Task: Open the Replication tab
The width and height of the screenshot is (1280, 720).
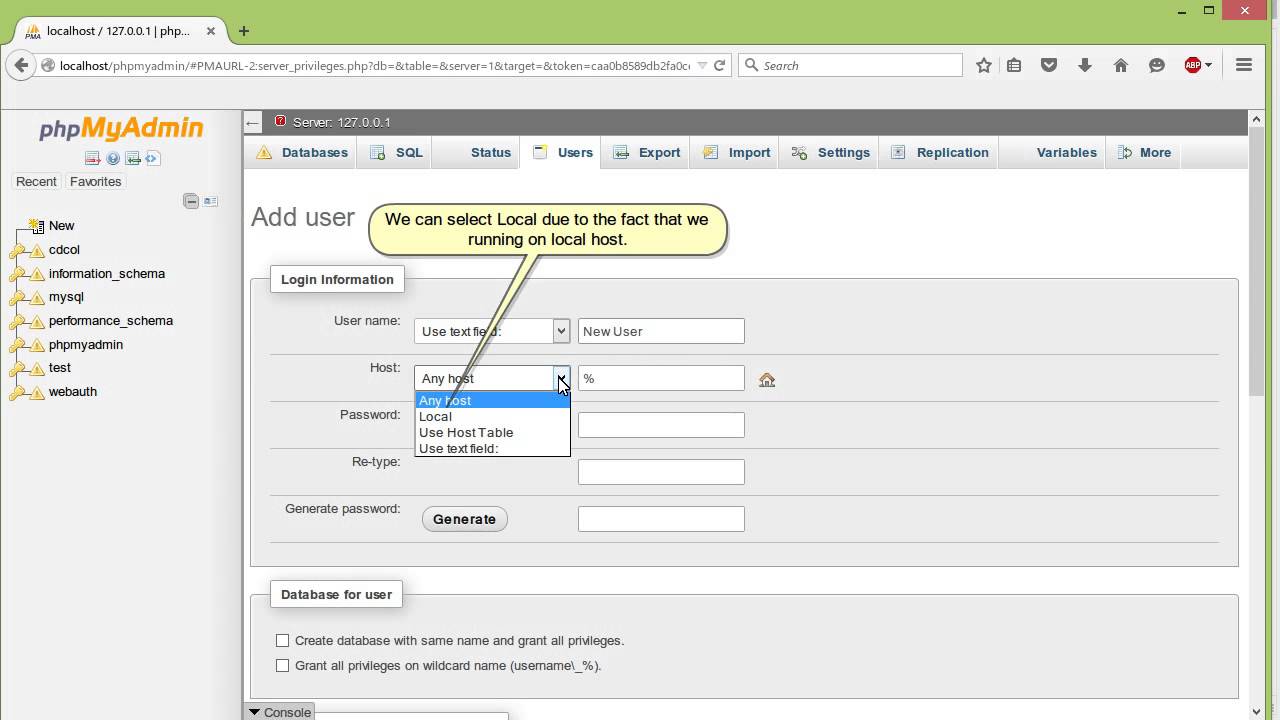Action: pos(952,152)
